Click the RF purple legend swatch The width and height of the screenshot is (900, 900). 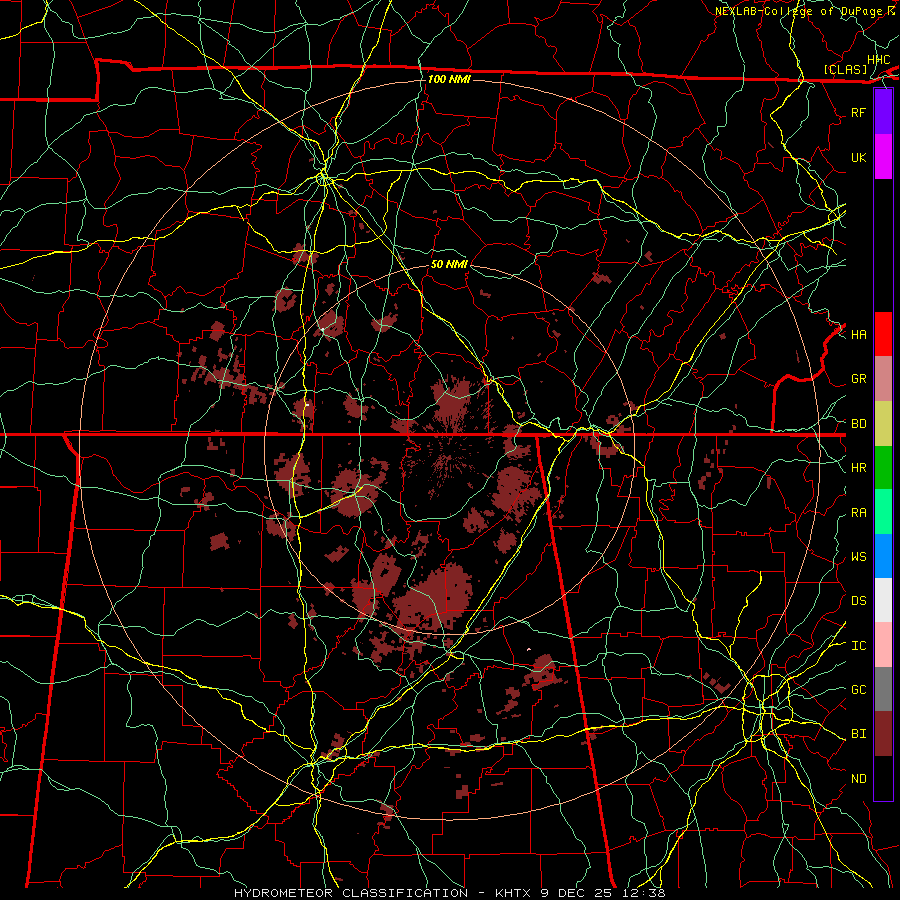point(883,112)
